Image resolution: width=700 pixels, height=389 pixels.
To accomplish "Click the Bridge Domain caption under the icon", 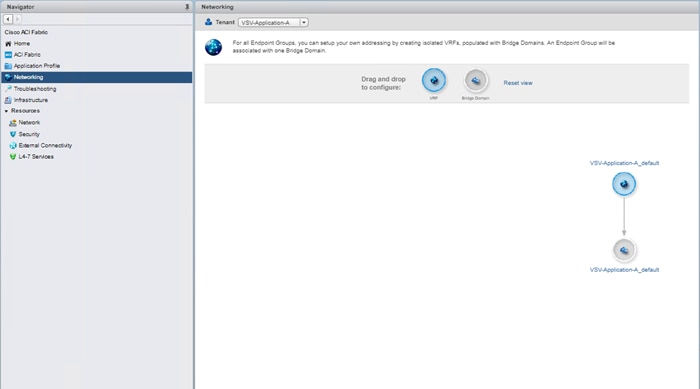I will (475, 98).
